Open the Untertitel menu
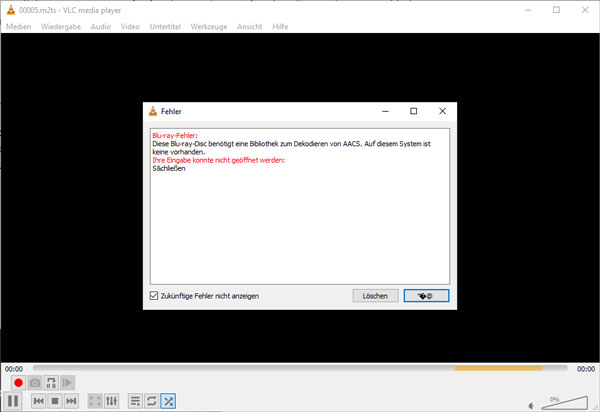Image resolution: width=600 pixels, height=412 pixels. click(x=165, y=26)
